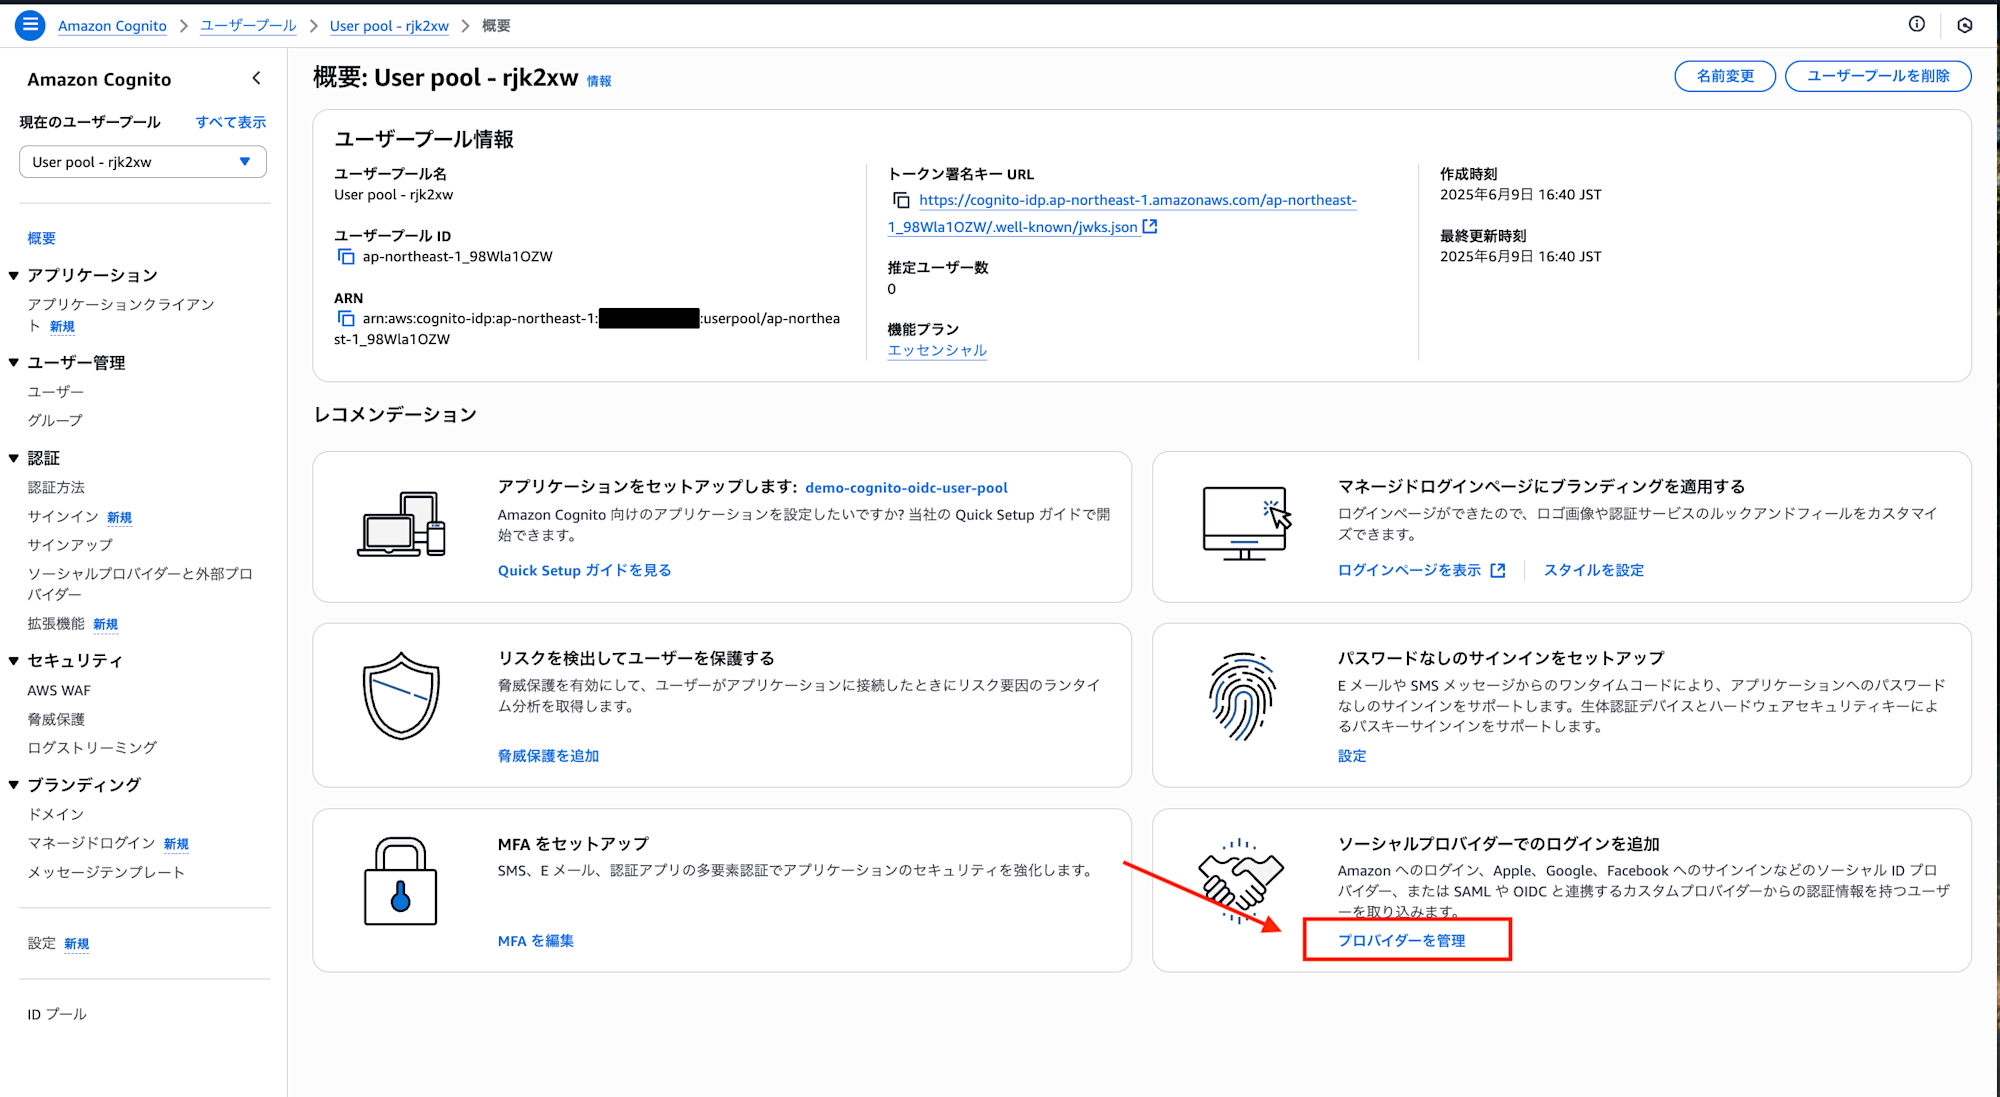Image resolution: width=2000 pixels, height=1097 pixels.
Task: Click the padlock illustration in MFA card
Action: [400, 881]
